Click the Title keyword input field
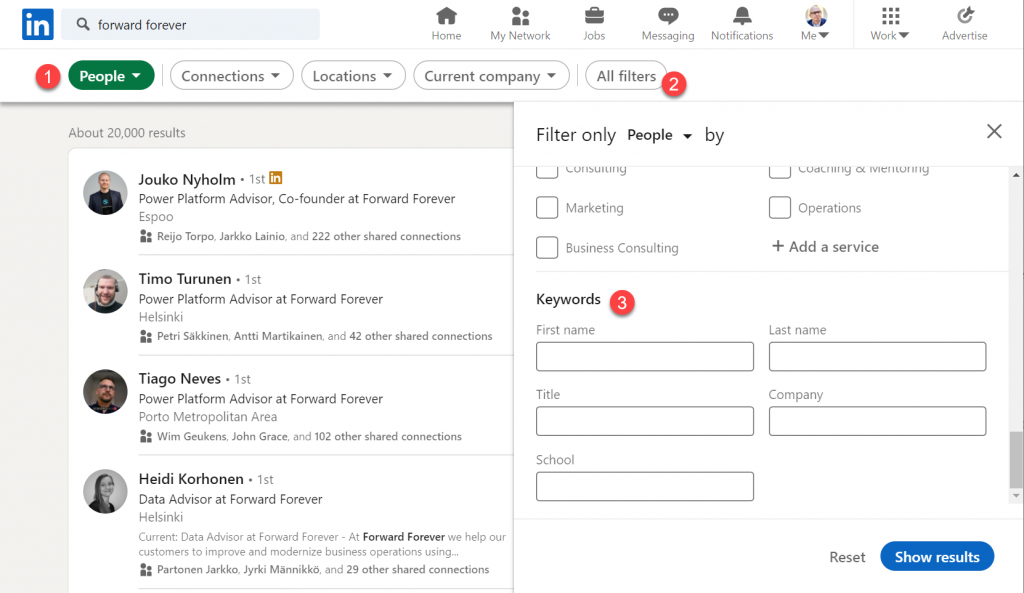This screenshot has height=593, width=1024. (645, 421)
